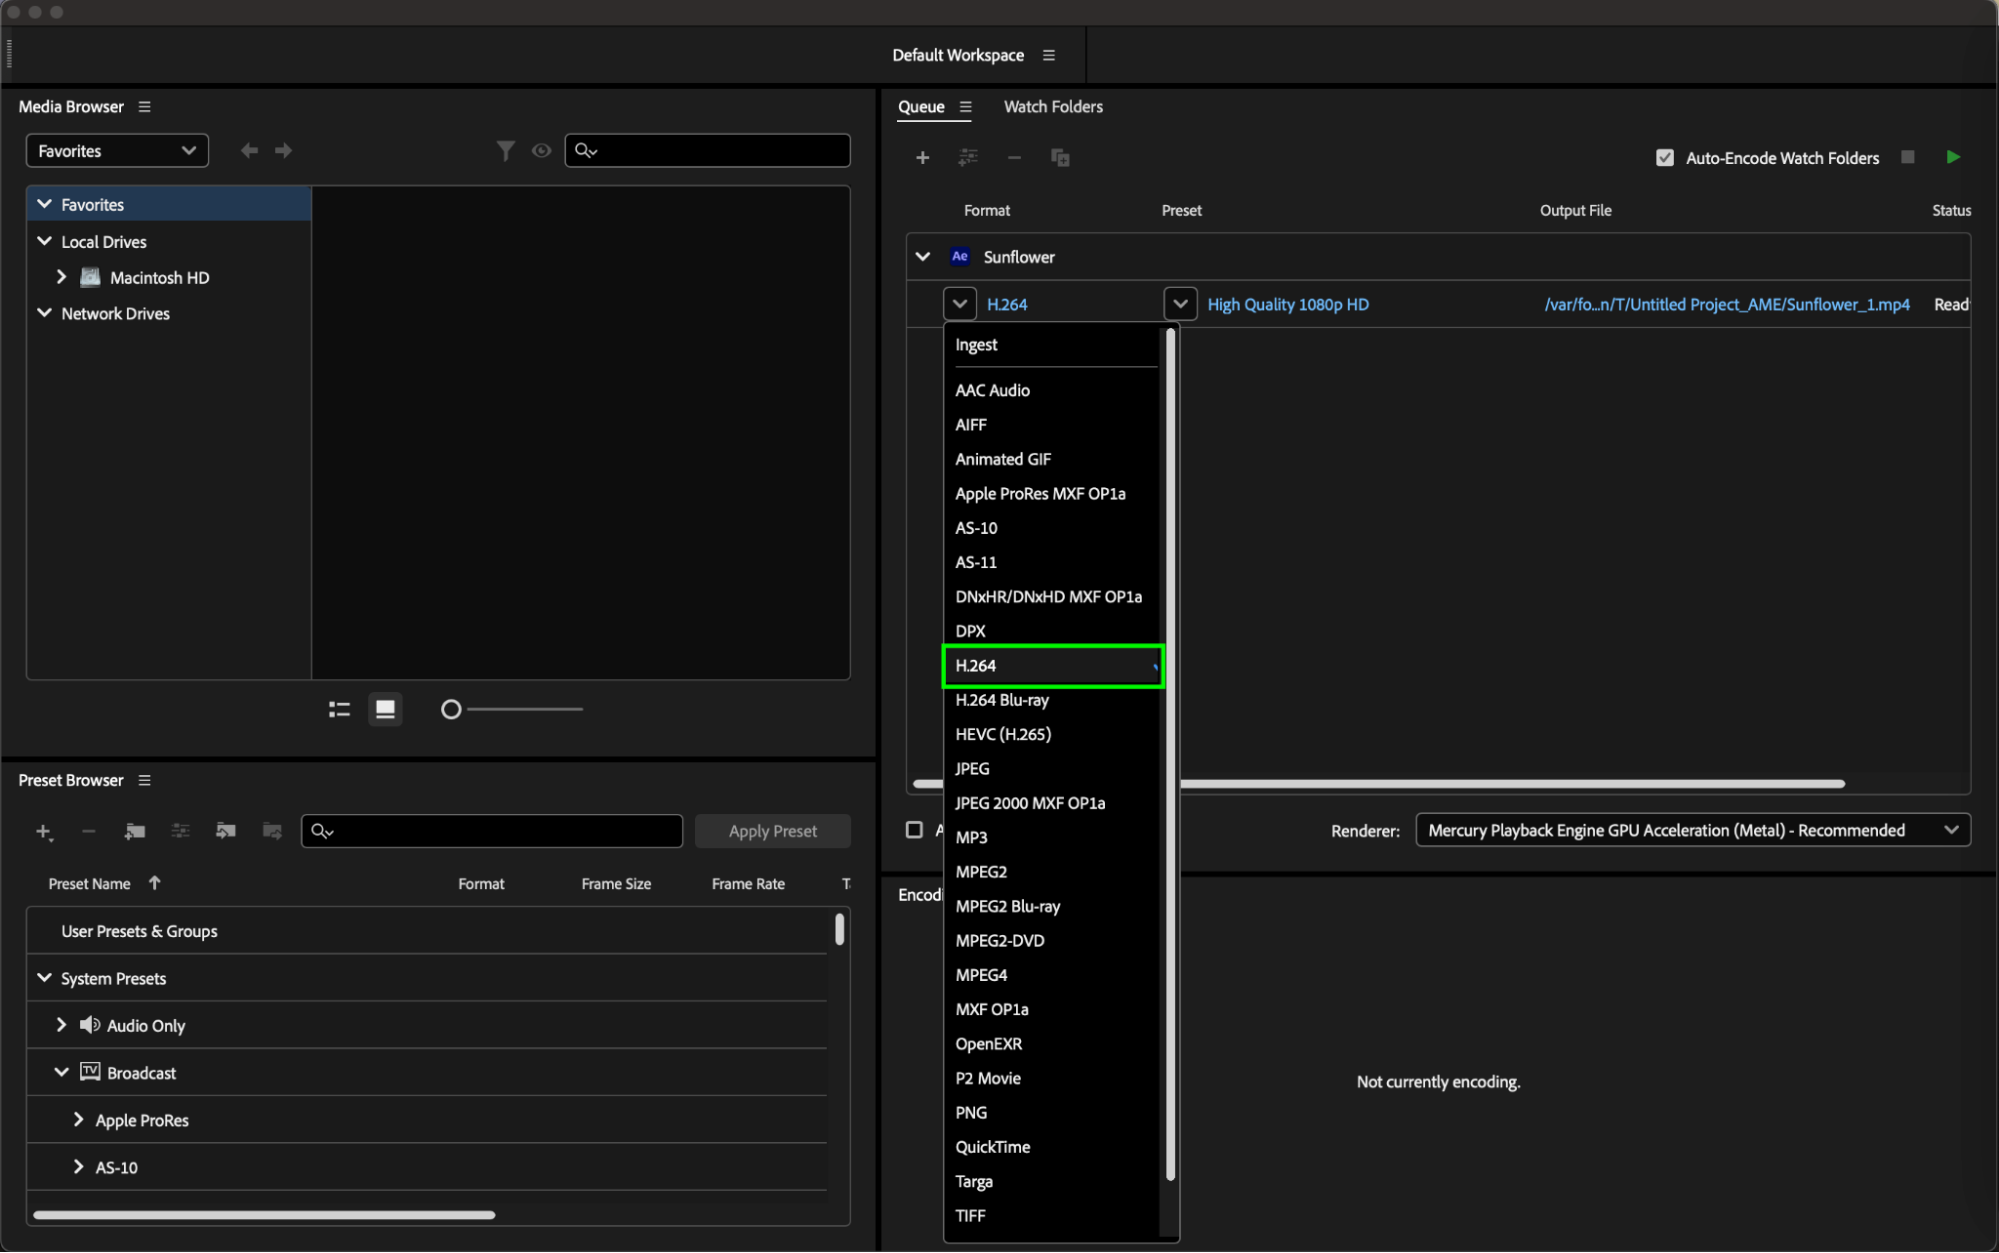This screenshot has width=1999, height=1253.
Task: Click the green Start Queue play button
Action: [x=1953, y=157]
